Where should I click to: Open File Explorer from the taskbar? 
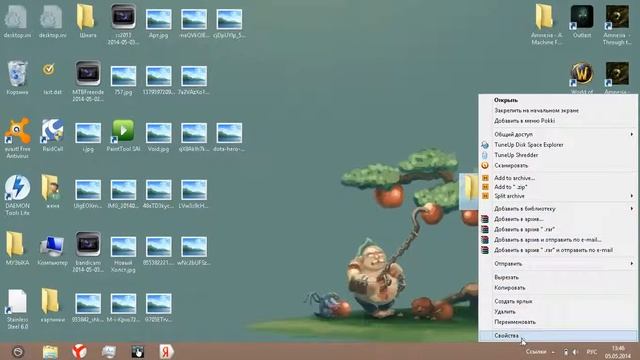click(50, 351)
